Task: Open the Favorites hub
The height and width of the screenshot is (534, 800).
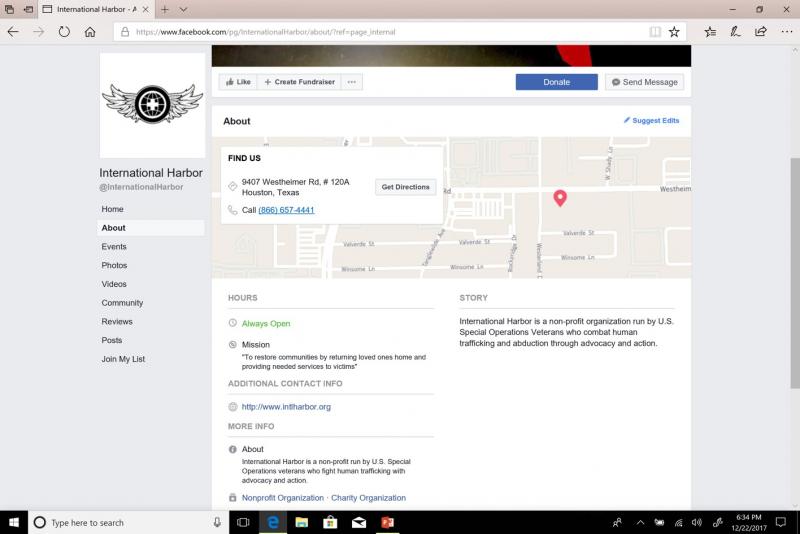Action: pos(710,32)
